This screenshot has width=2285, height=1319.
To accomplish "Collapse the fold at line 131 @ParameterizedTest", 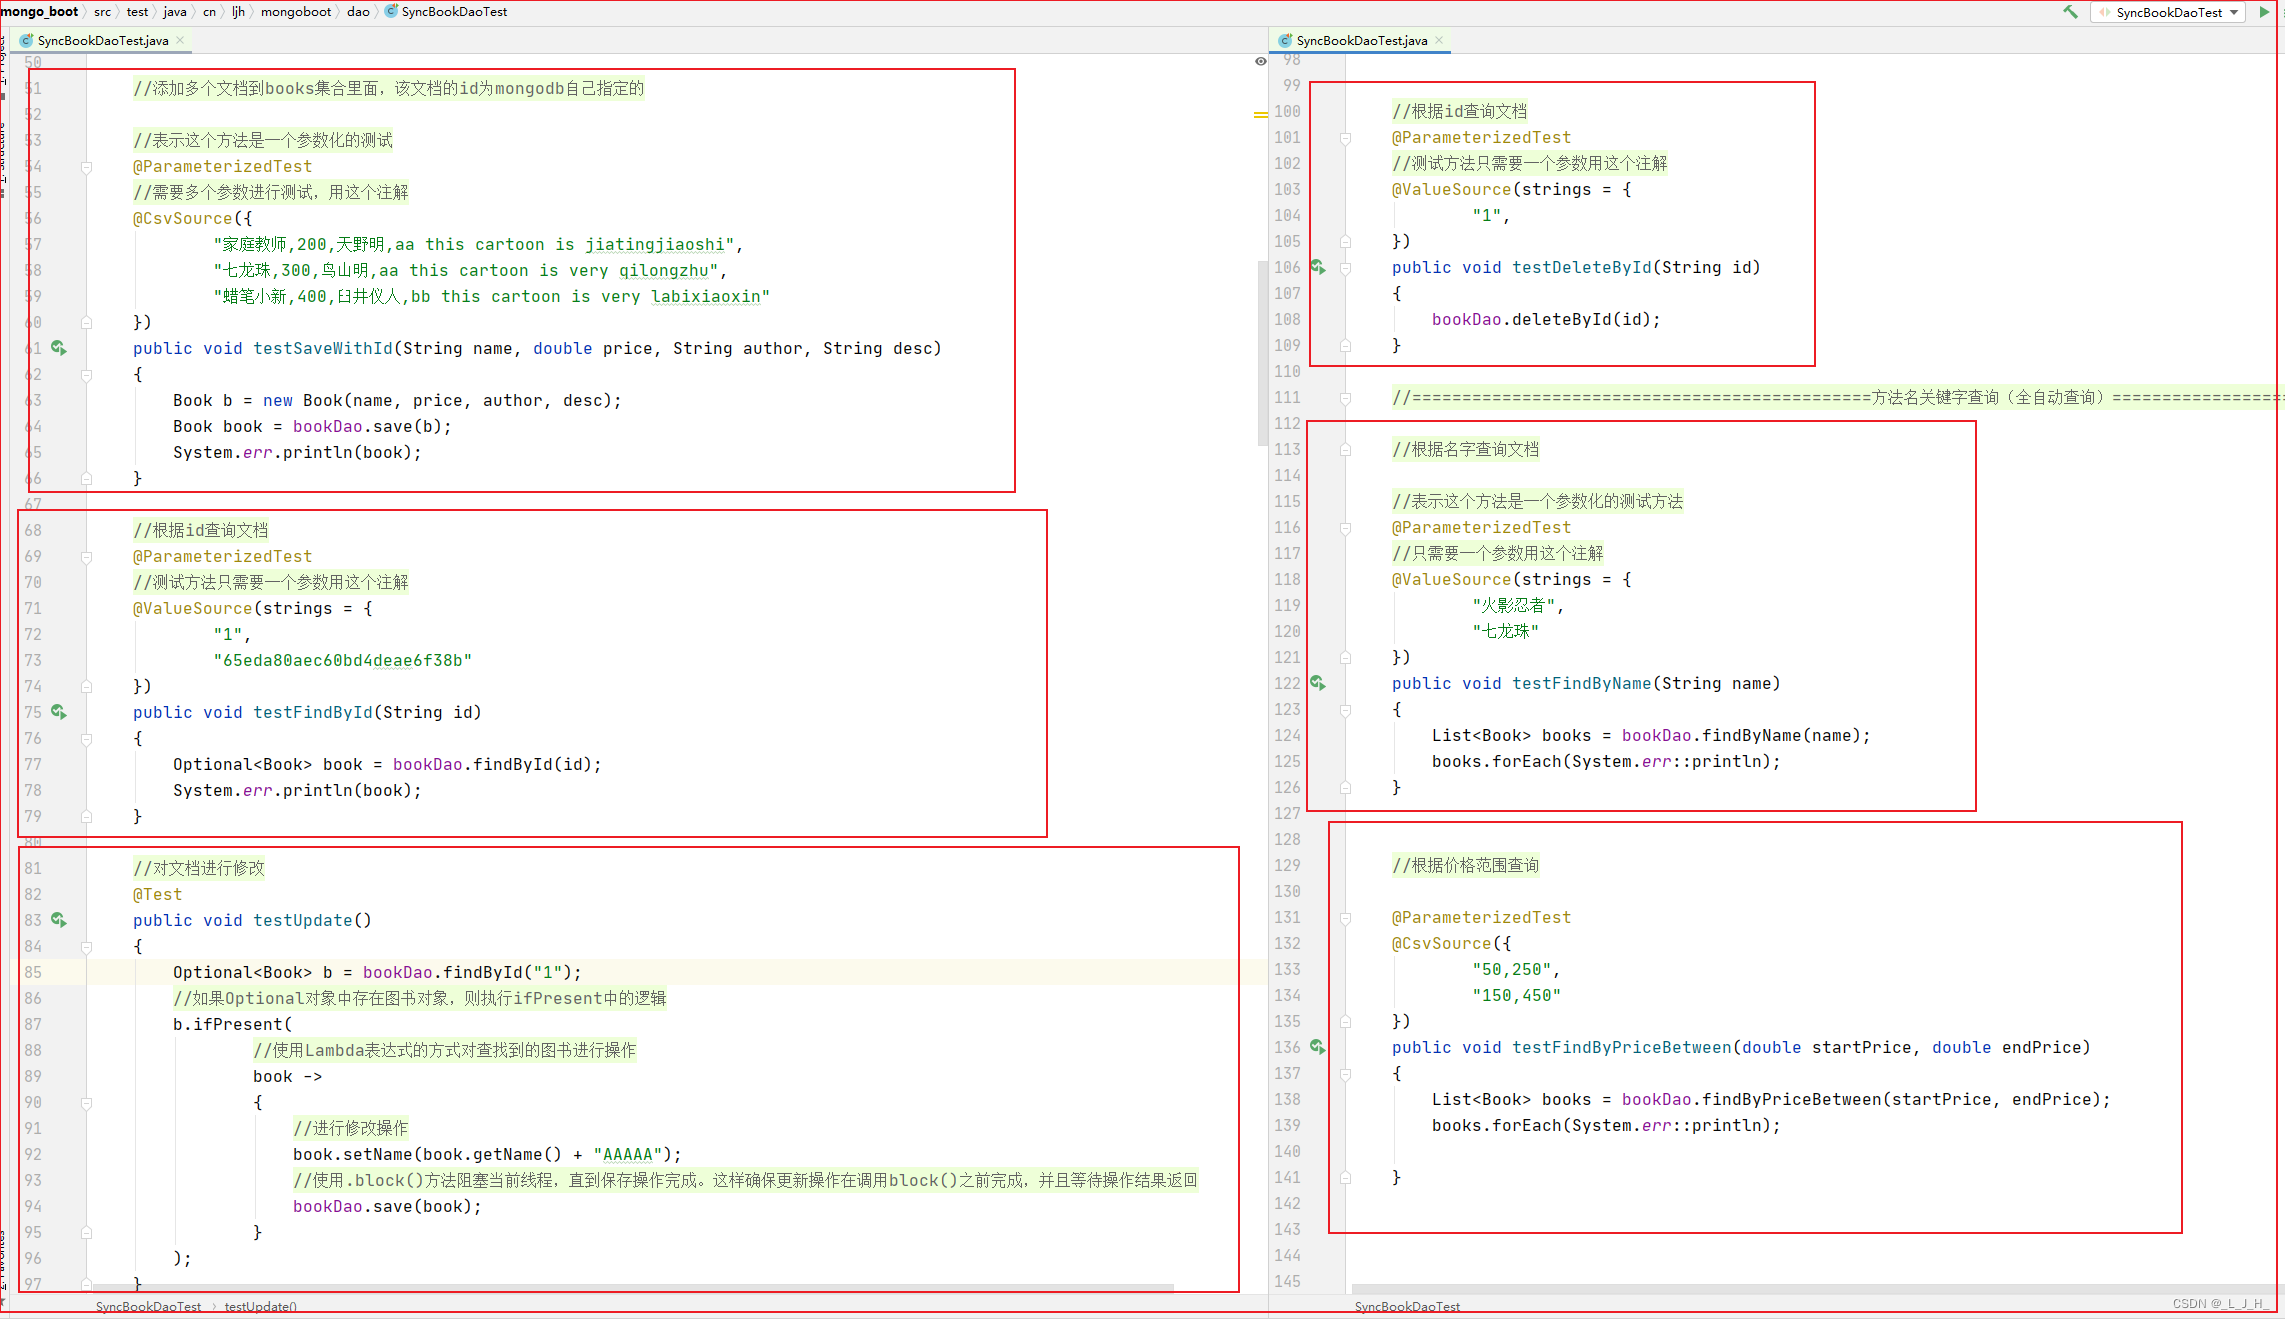I will point(1346,918).
